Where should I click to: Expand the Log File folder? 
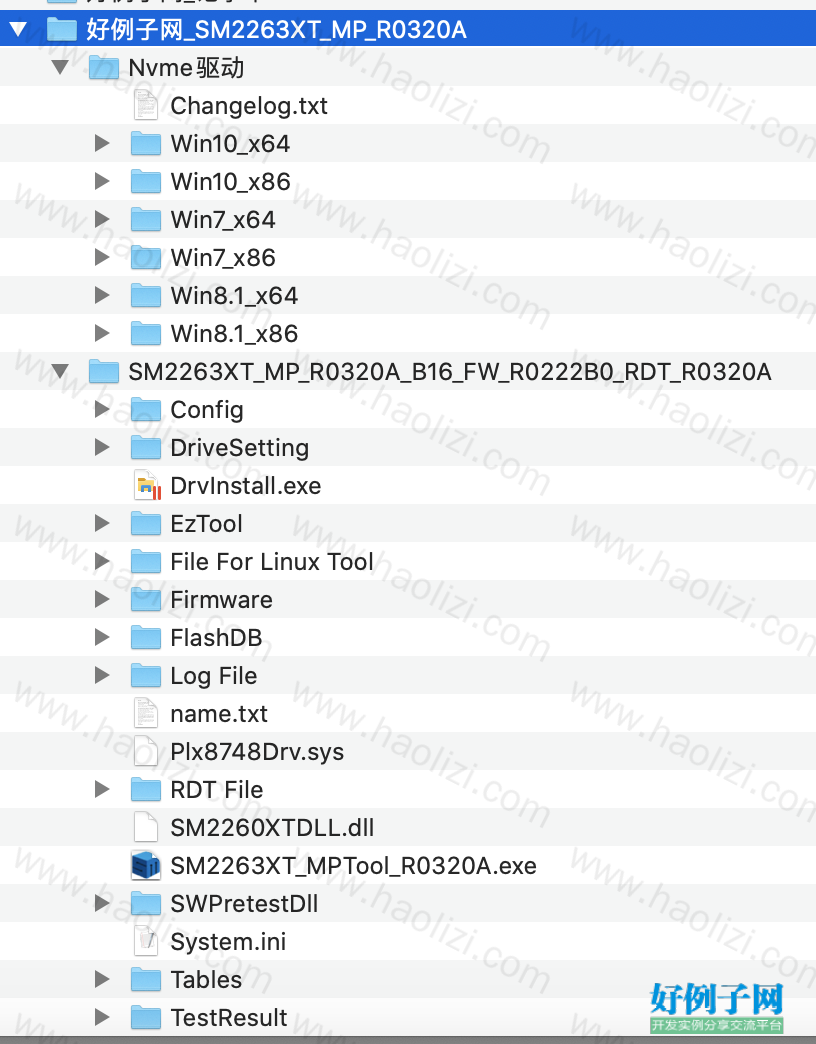coord(102,675)
